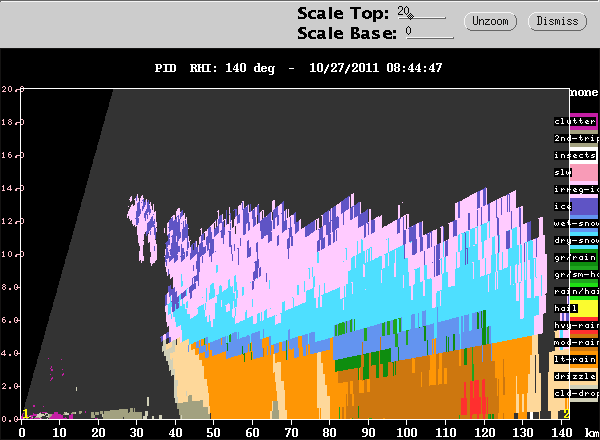Click the PID RHI 140 deg title
This screenshot has height=440, width=600.
tap(298, 68)
